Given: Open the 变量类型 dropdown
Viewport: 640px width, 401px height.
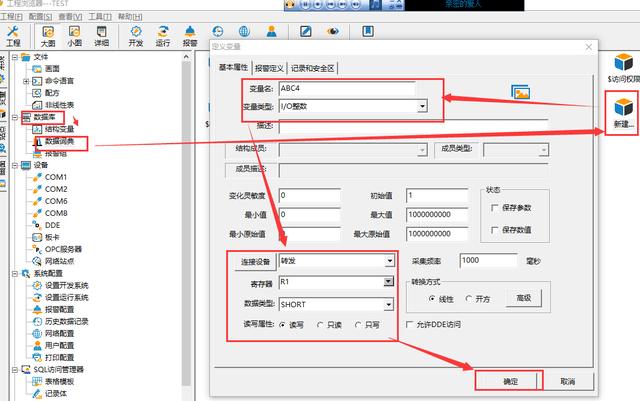Looking at the screenshot, I should [x=422, y=107].
